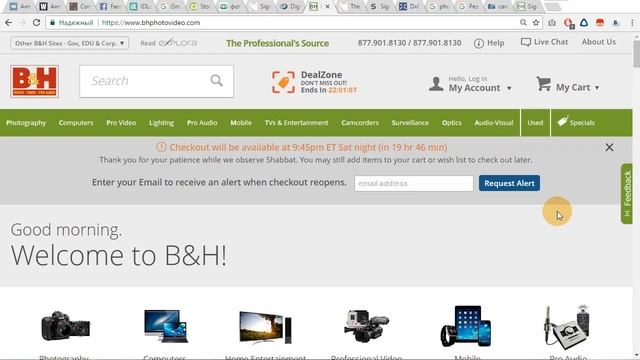Open the browser zoom magnifier icon
This screenshot has width=640, height=360.
(523, 22)
